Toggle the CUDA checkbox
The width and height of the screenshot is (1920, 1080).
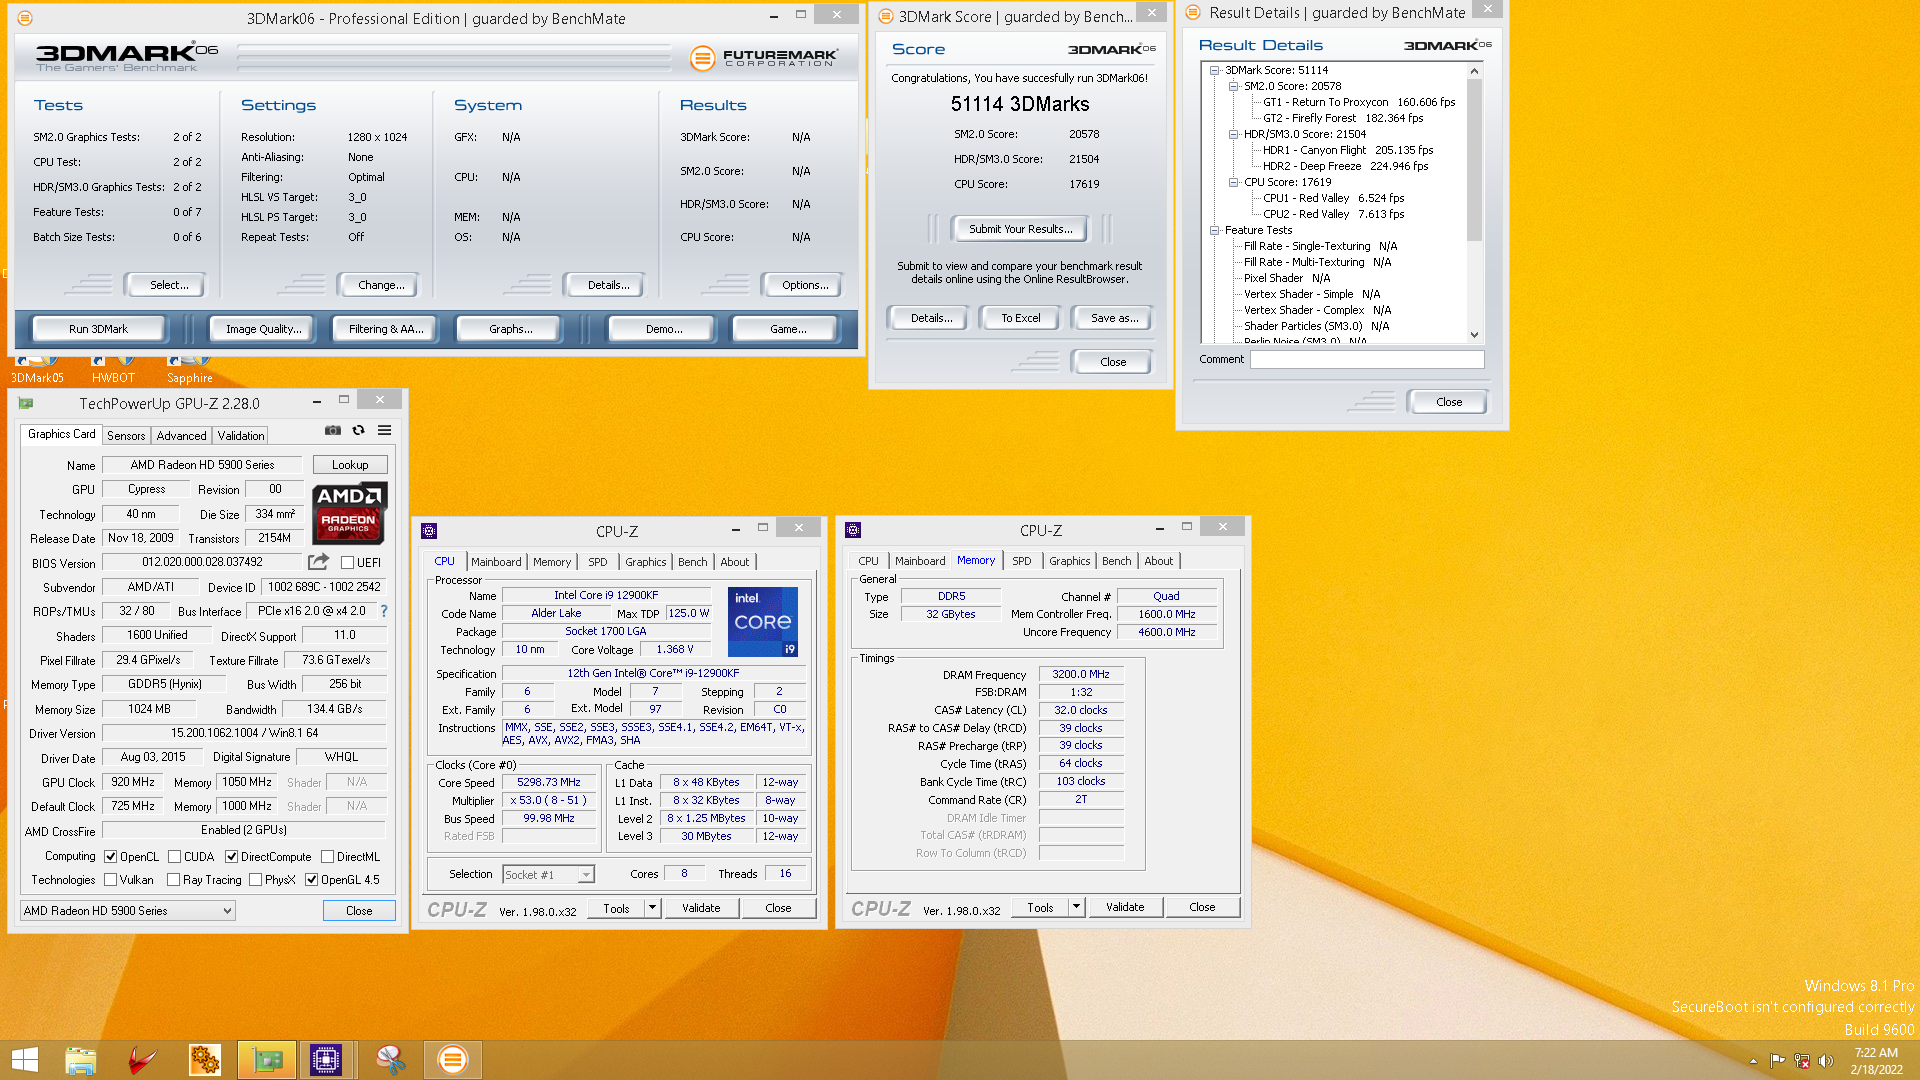174,857
